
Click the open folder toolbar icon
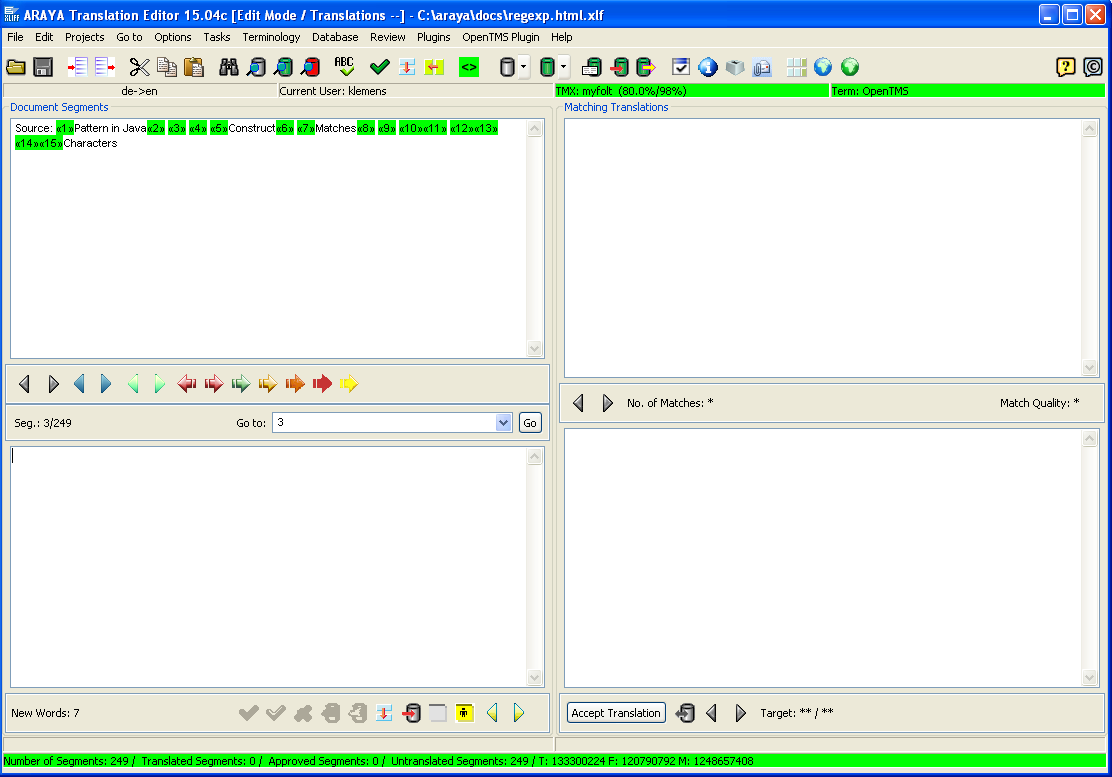tap(15, 67)
